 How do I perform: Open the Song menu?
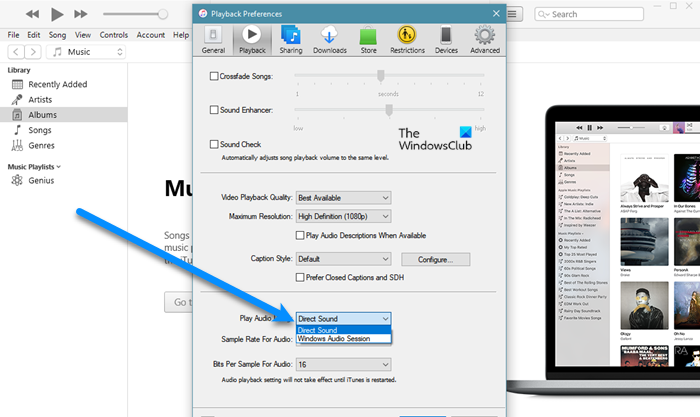click(57, 35)
